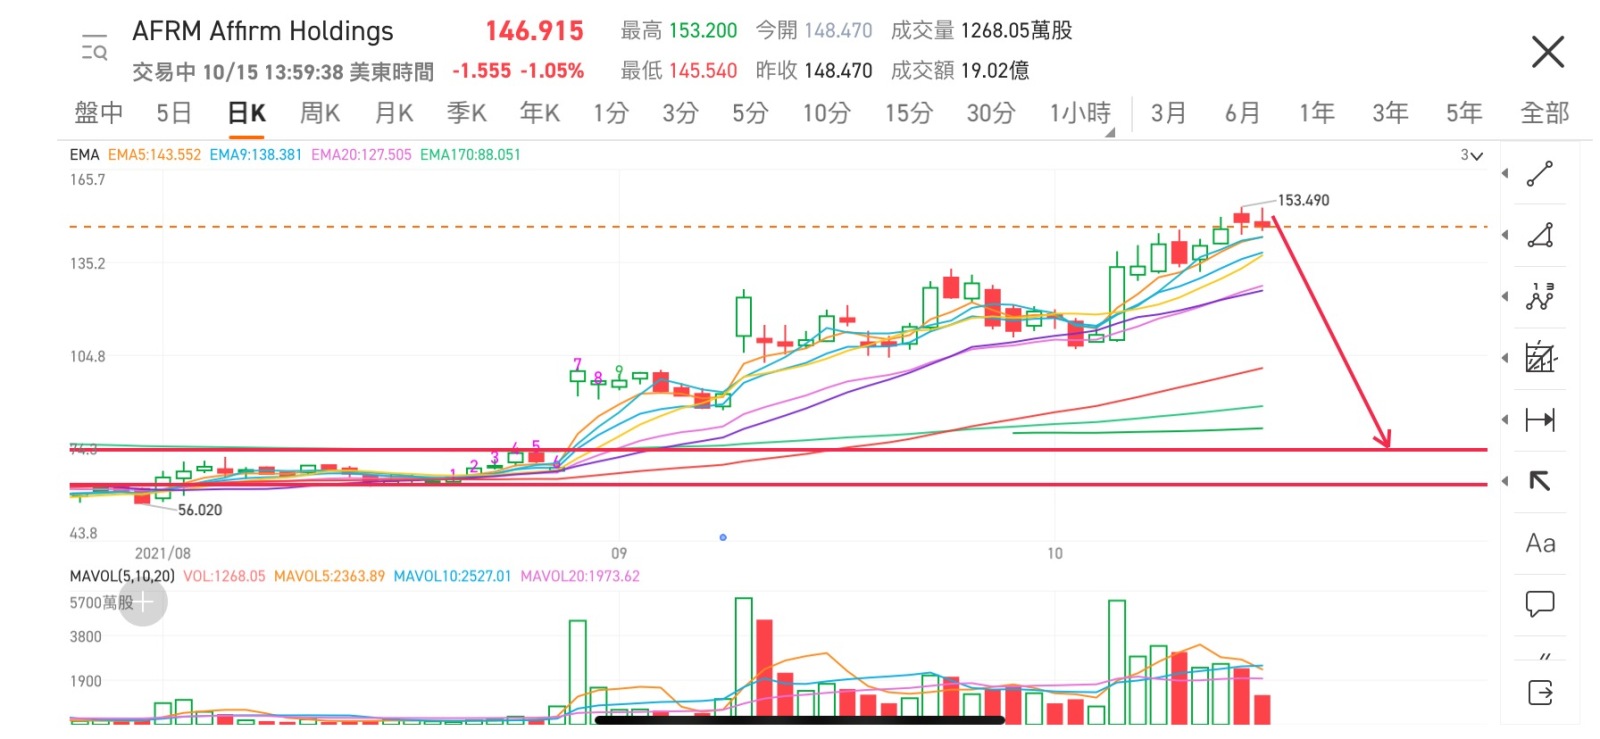Screen dimensions: 1600x739
Task: Show the 5年 range
Action: coord(1464,113)
